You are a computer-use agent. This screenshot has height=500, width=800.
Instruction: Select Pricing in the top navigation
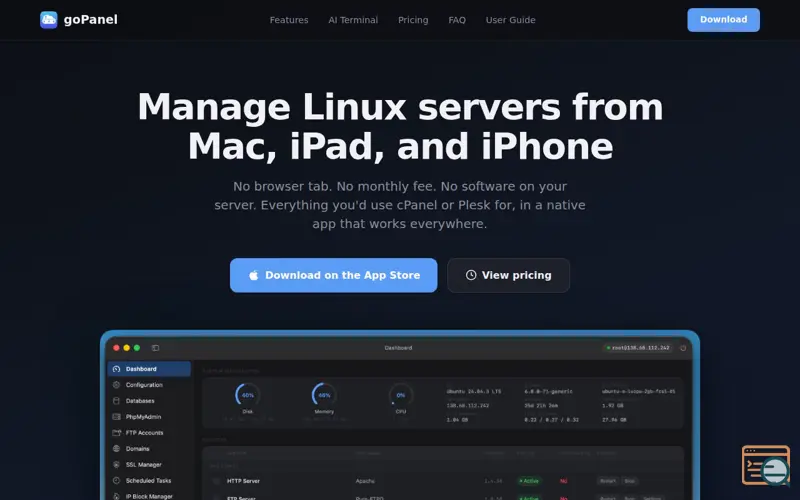(x=413, y=20)
